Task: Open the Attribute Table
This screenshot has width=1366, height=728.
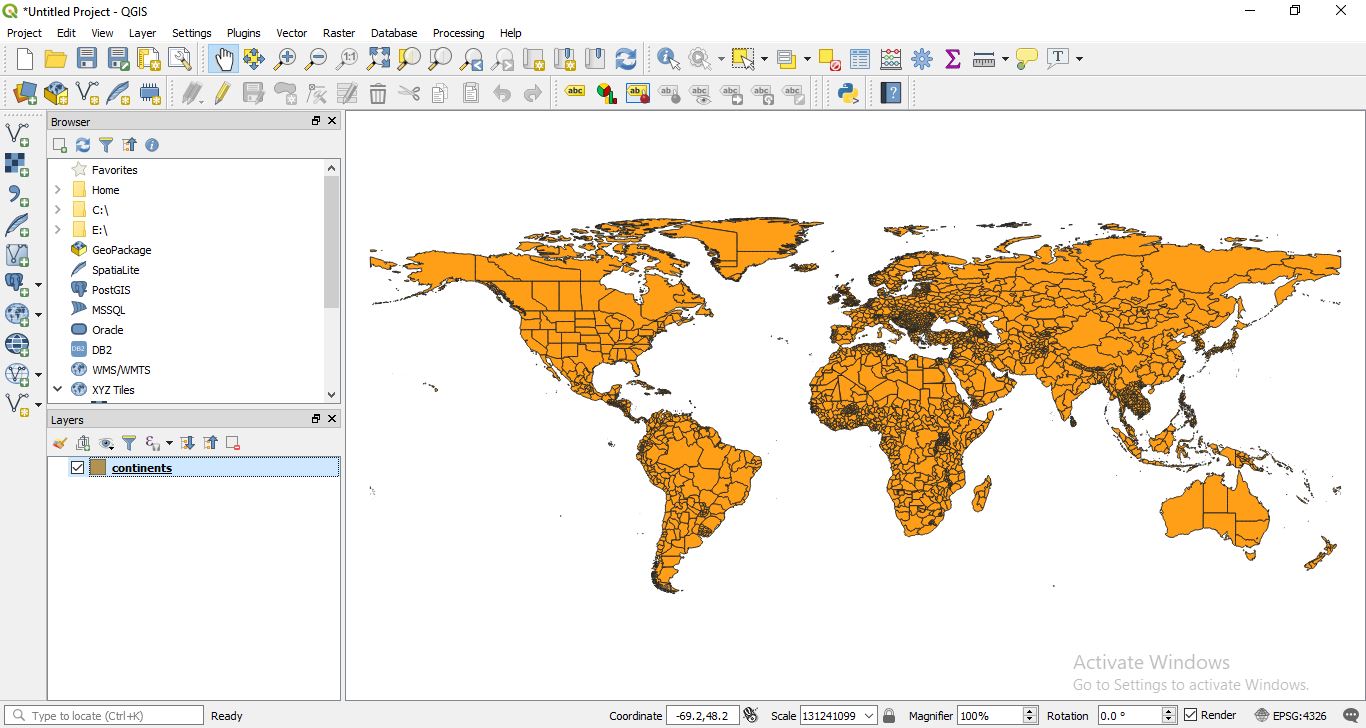Action: tap(859, 59)
